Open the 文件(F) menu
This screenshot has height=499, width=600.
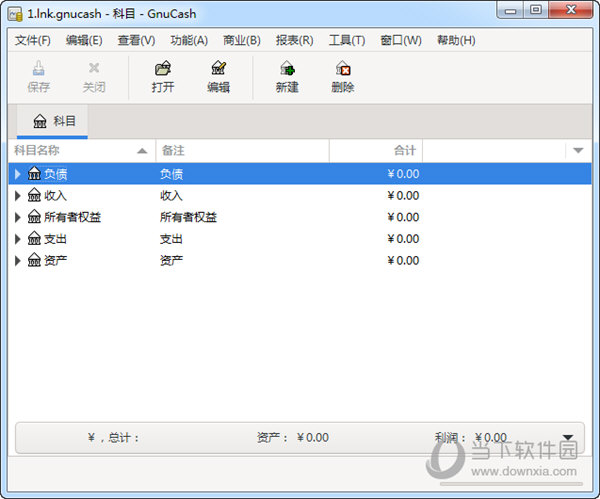(33, 40)
